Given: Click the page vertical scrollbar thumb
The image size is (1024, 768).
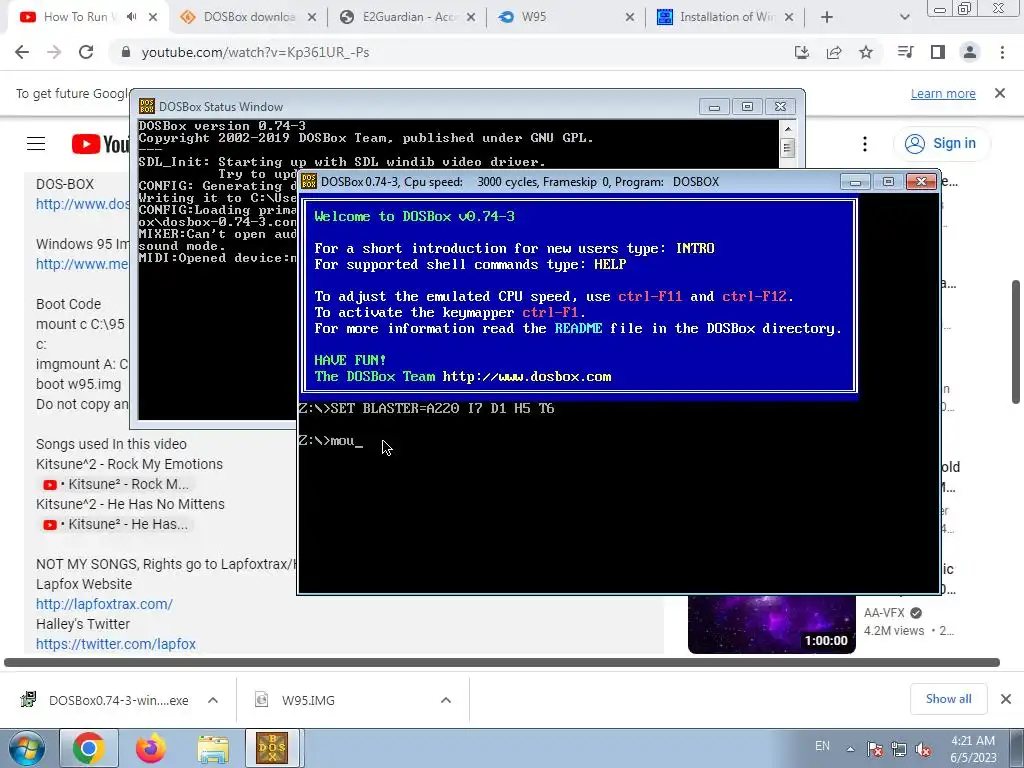Looking at the screenshot, I should (x=1016, y=342).
